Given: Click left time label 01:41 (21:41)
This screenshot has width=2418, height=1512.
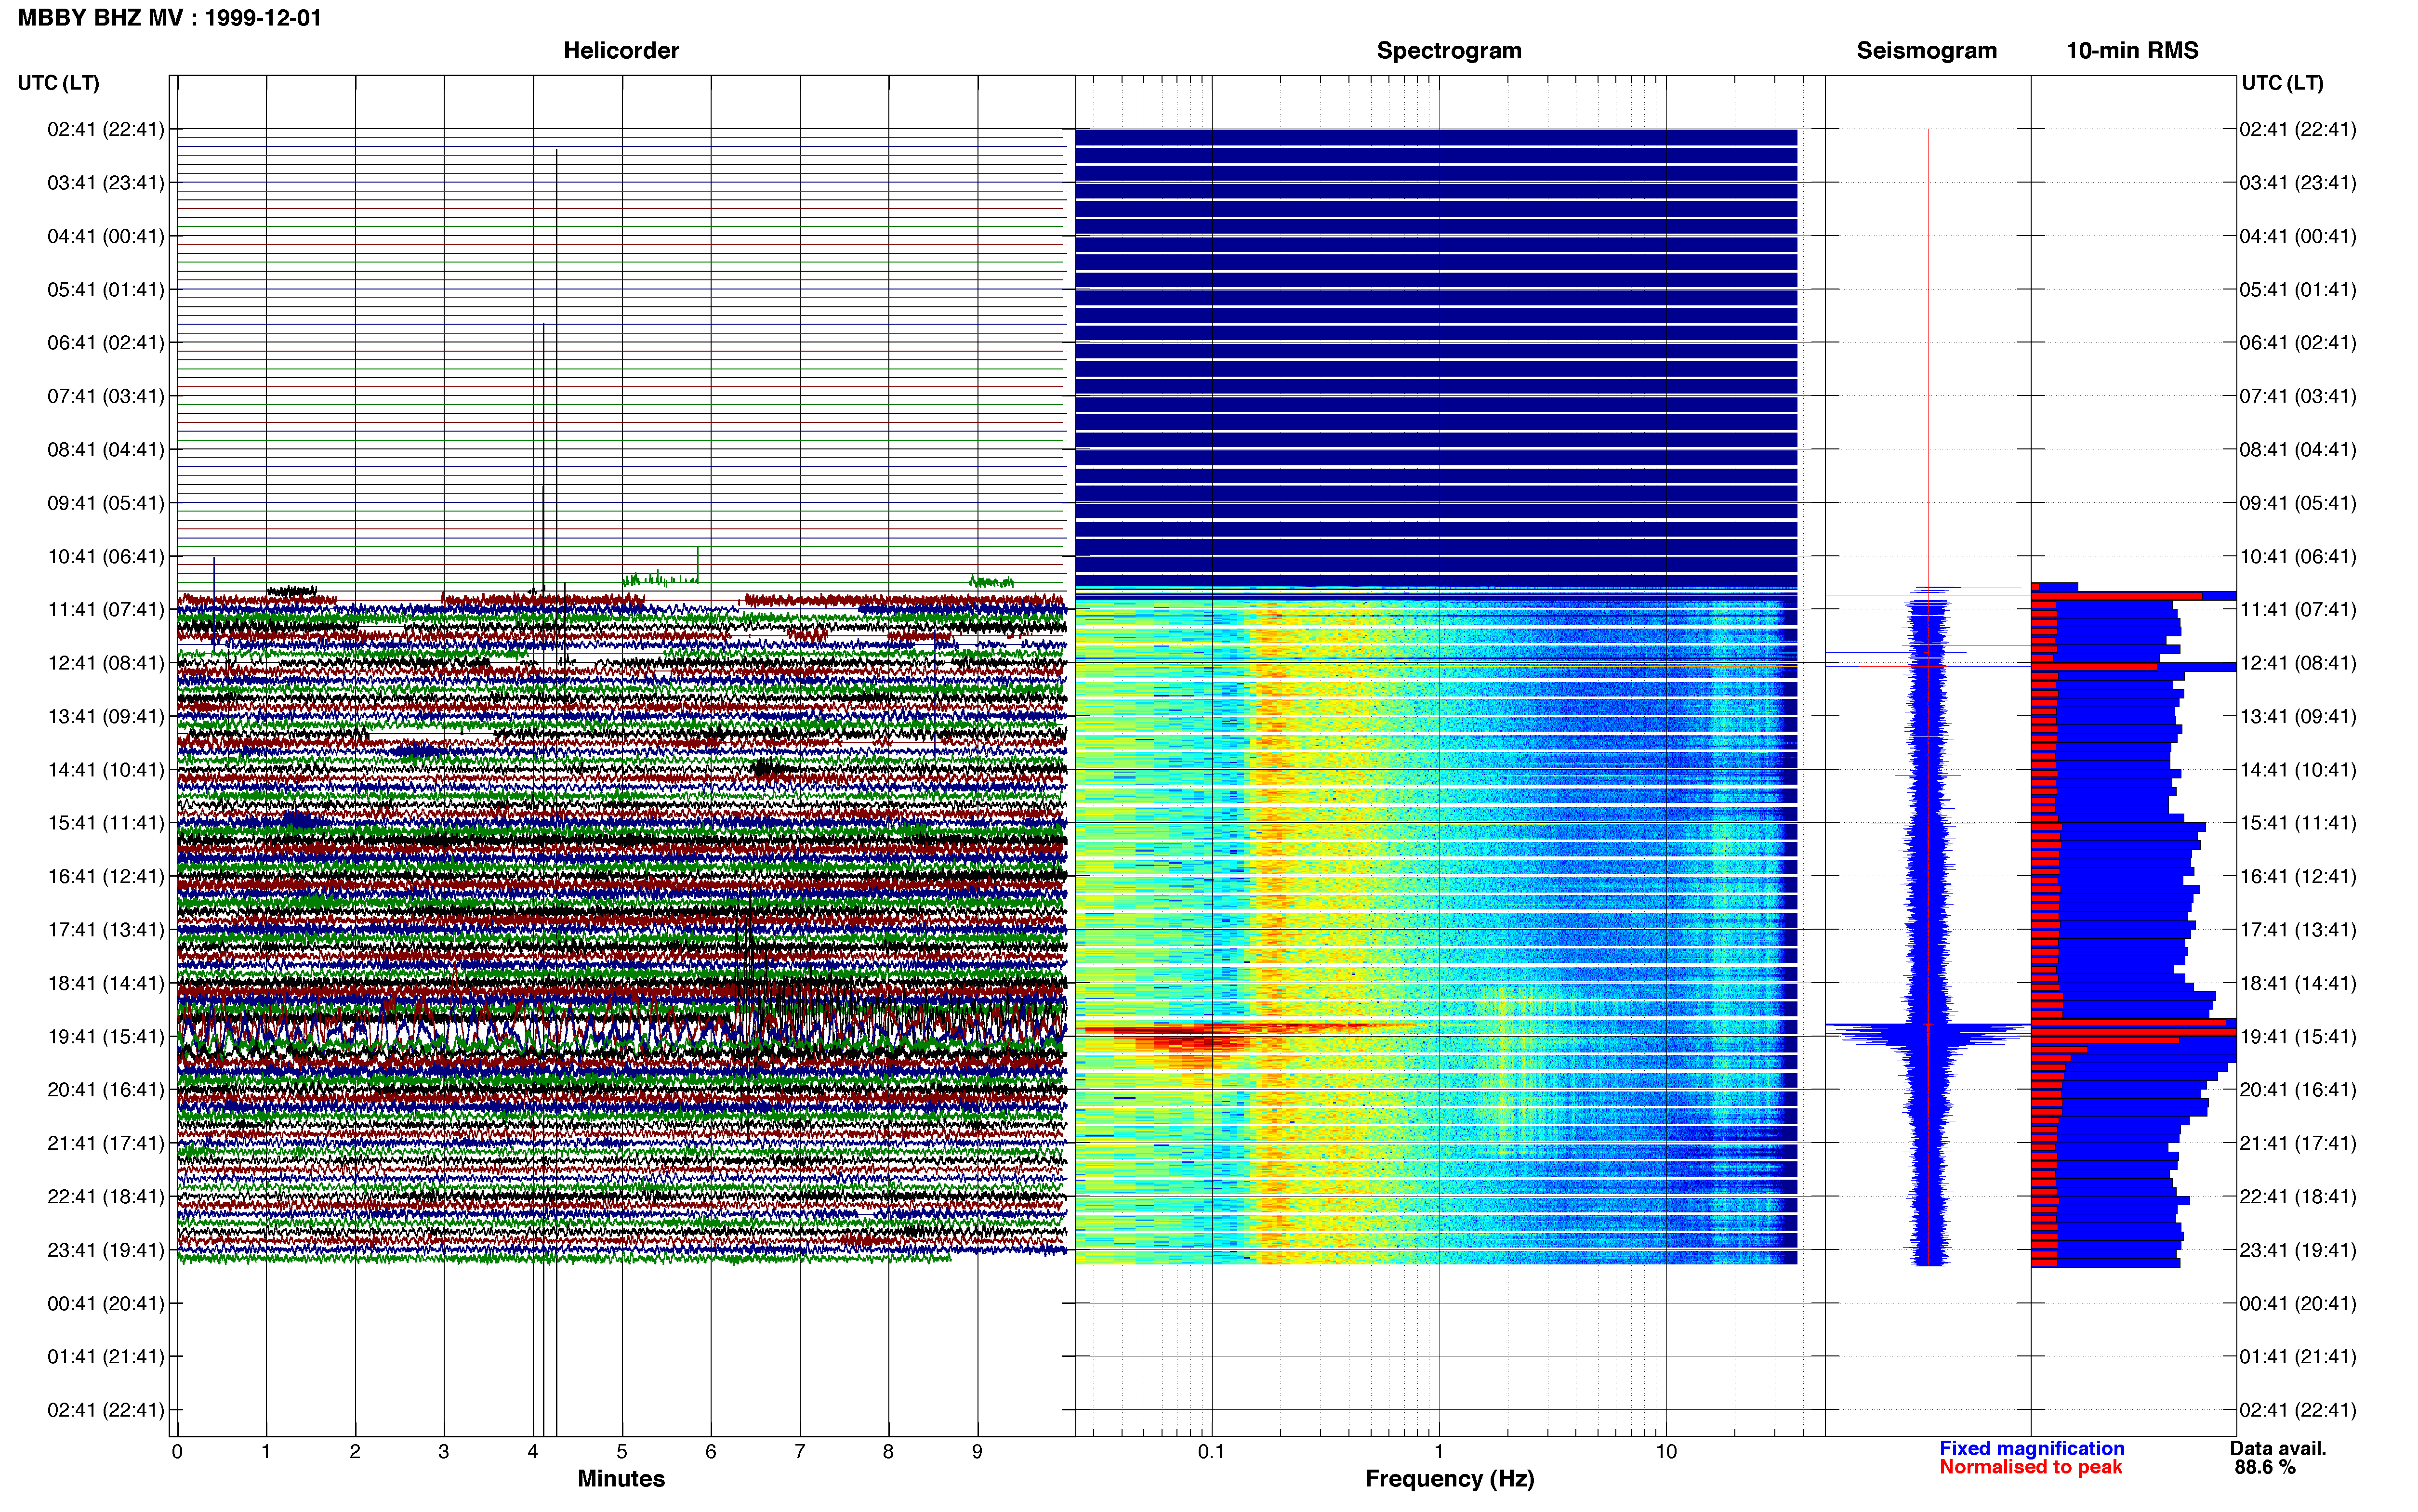Looking at the screenshot, I should pos(105,1356).
